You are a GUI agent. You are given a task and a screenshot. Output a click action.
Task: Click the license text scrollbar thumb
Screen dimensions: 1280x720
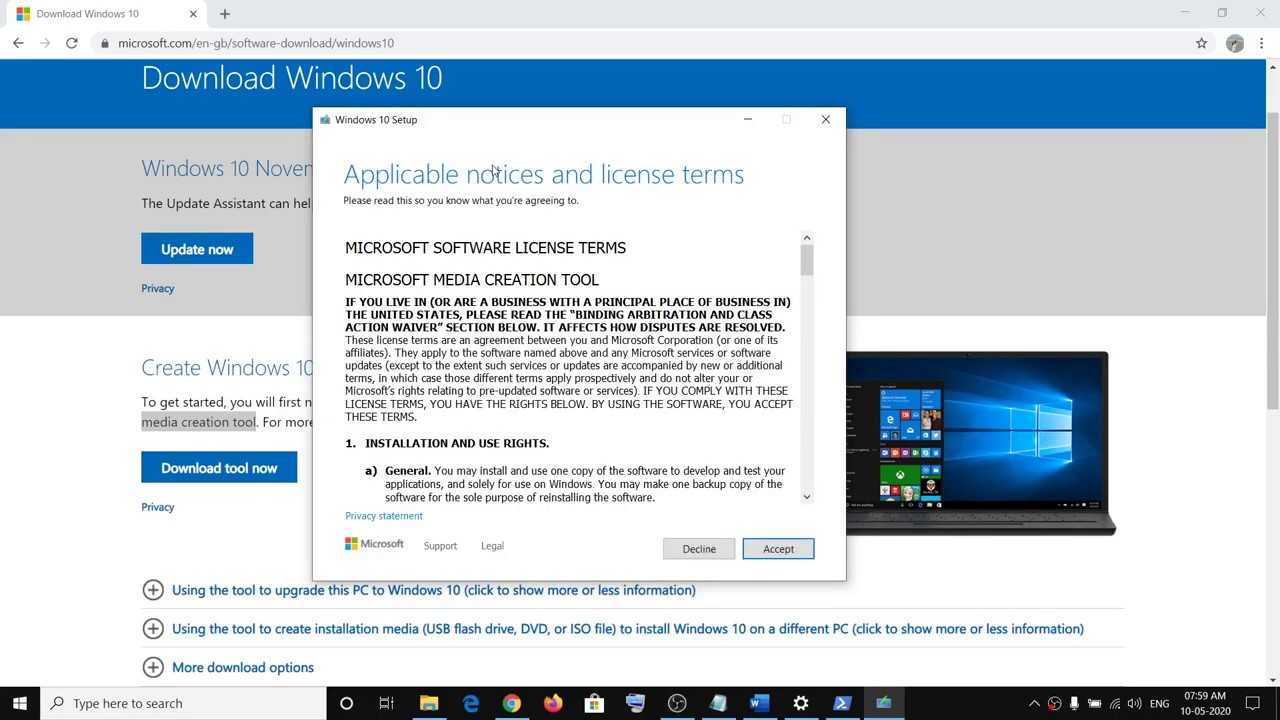[807, 260]
